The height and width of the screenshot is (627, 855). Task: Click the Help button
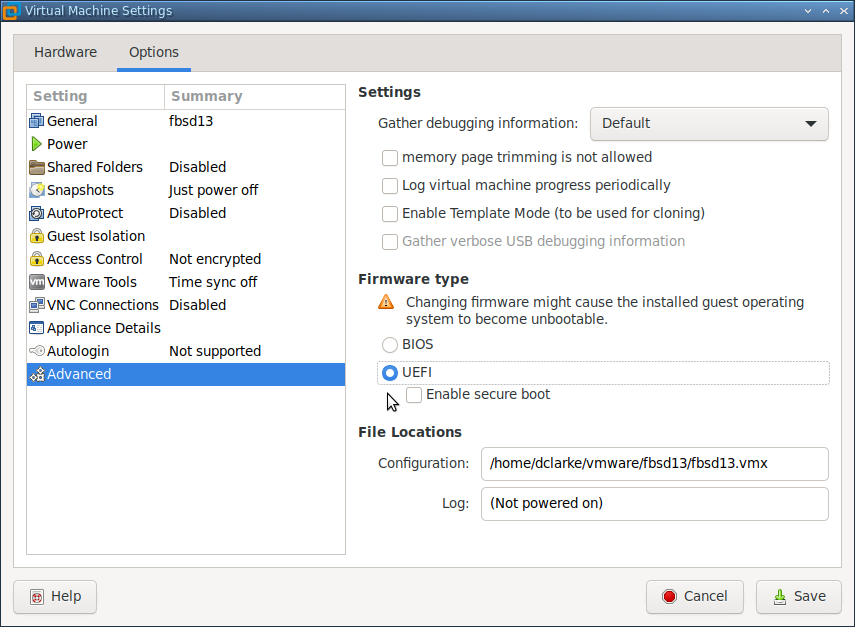55,597
